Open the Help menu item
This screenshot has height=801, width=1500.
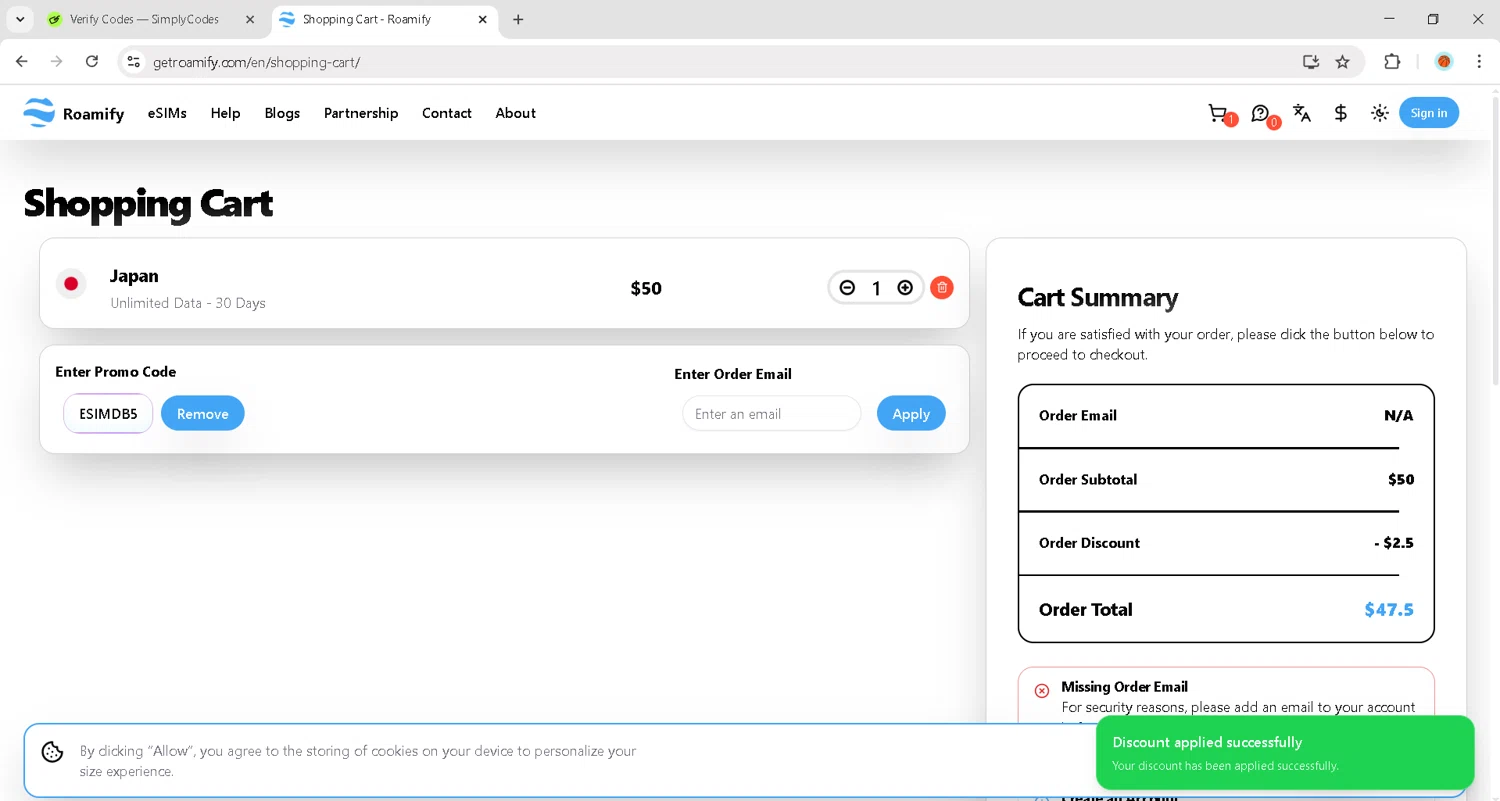tap(225, 113)
